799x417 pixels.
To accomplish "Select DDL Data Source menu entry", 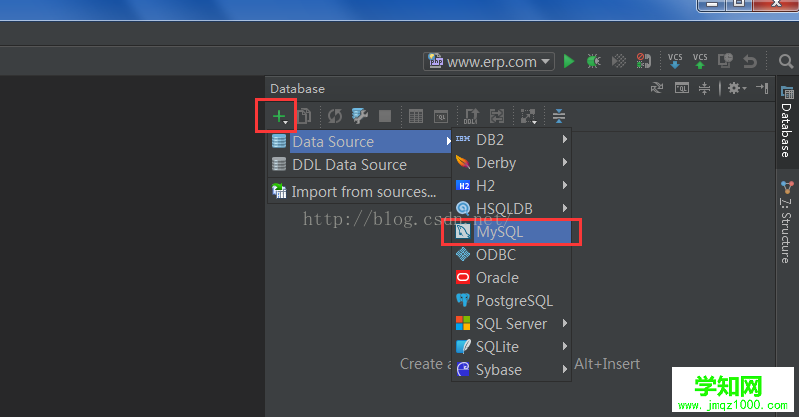I will (360, 165).
